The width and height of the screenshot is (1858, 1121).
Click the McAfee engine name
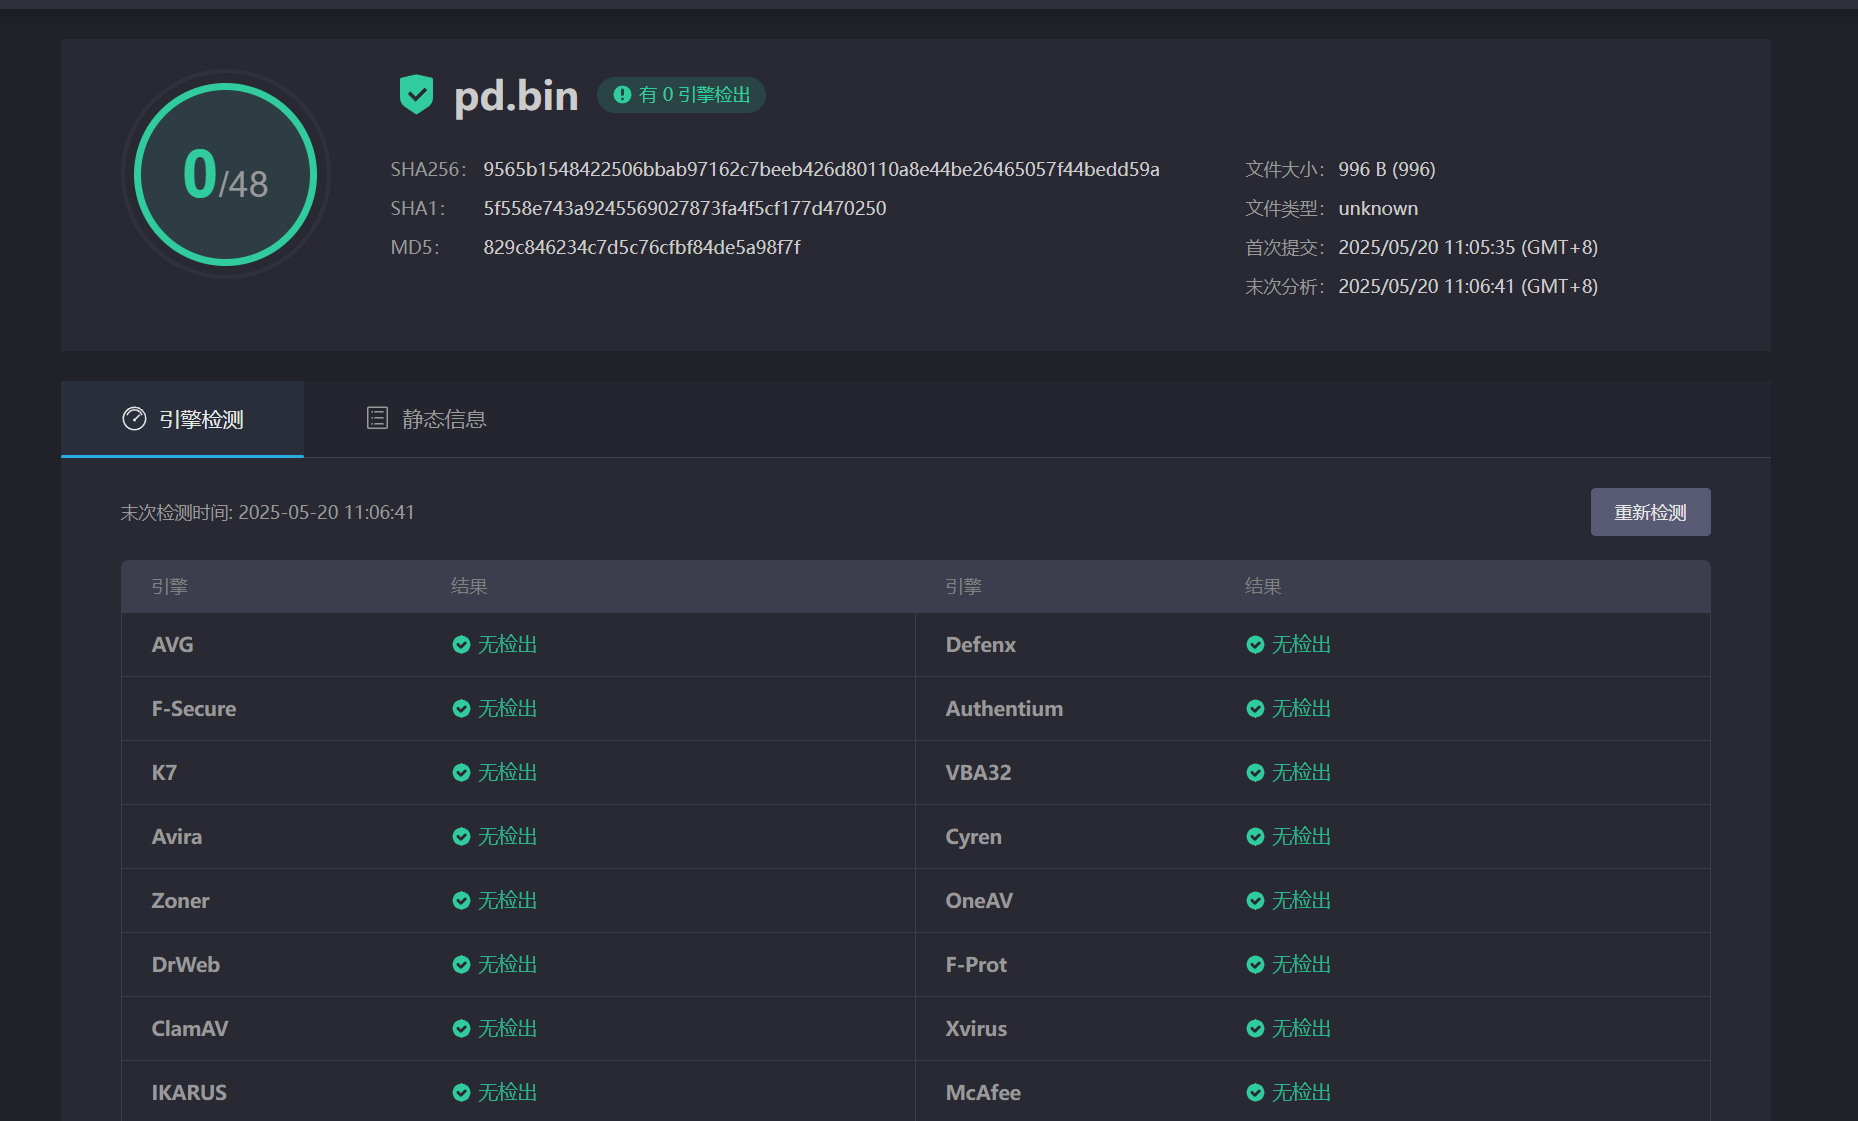click(983, 1093)
